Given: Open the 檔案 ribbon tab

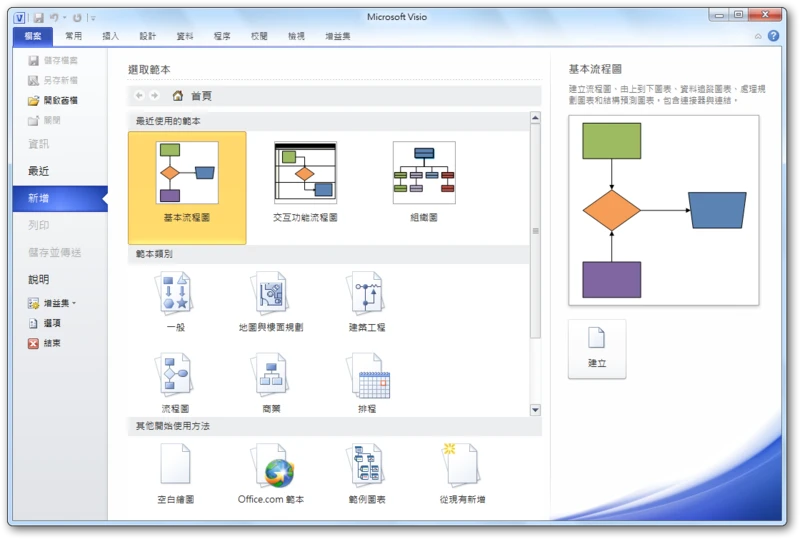Looking at the screenshot, I should 33,36.
